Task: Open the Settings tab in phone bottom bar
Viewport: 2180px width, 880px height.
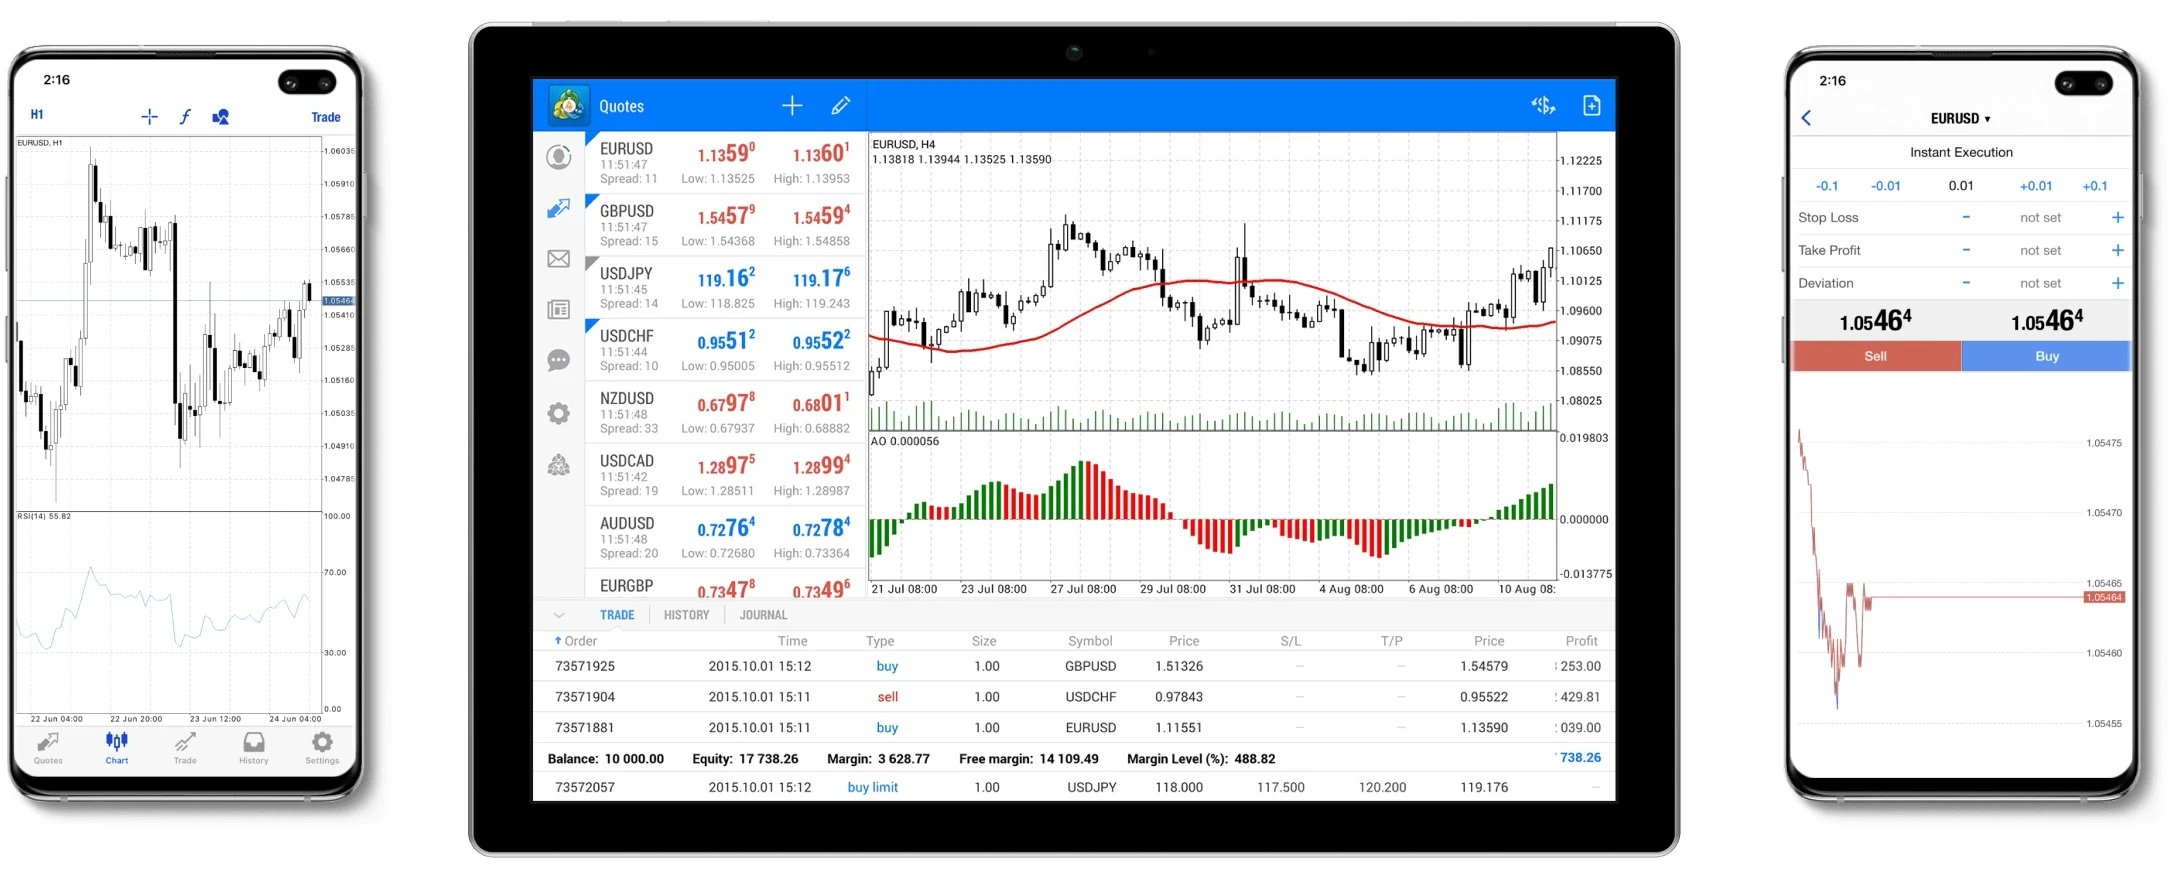Action: [322, 747]
